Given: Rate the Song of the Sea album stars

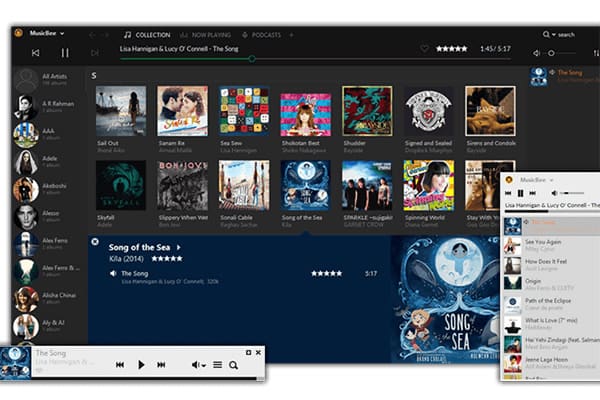Looking at the screenshot, I should click(x=167, y=259).
